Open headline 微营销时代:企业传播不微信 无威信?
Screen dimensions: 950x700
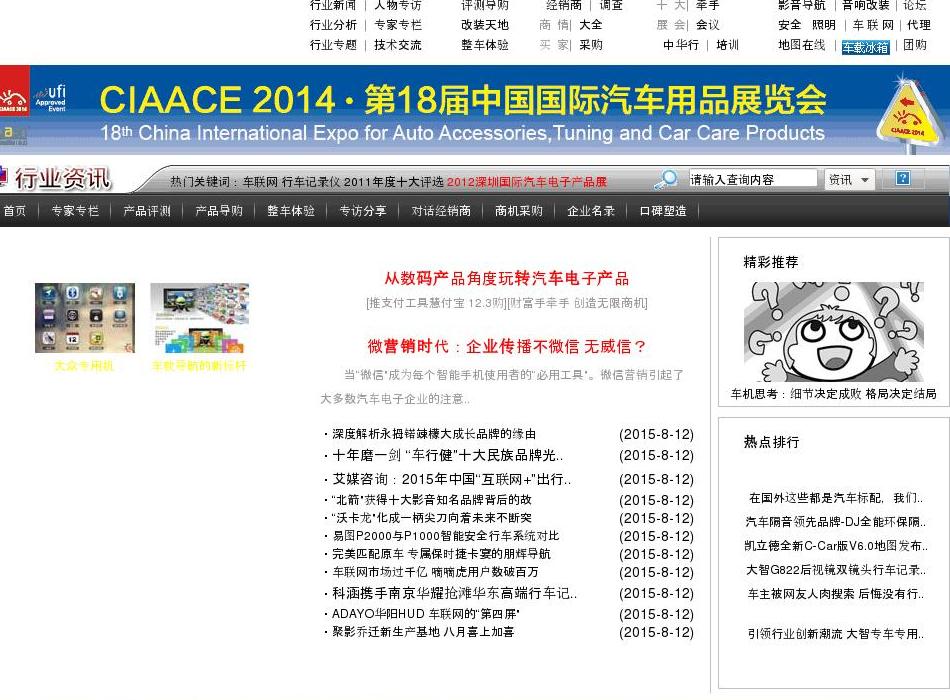point(507,347)
